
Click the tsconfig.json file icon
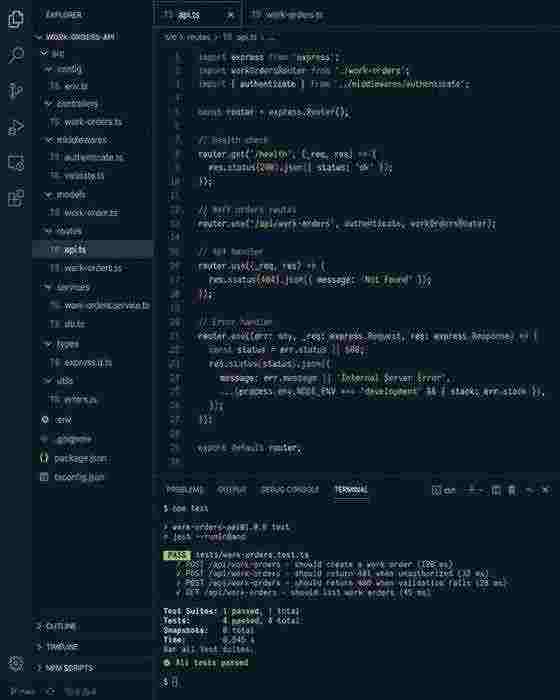pos(44,477)
